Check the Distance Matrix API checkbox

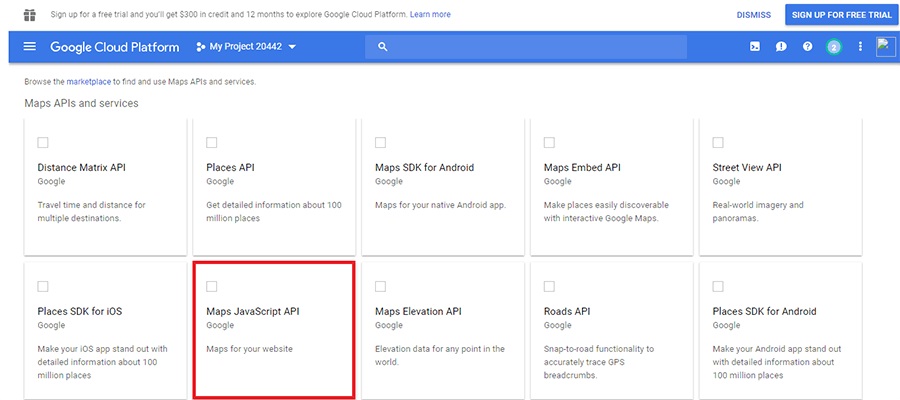tap(43, 142)
